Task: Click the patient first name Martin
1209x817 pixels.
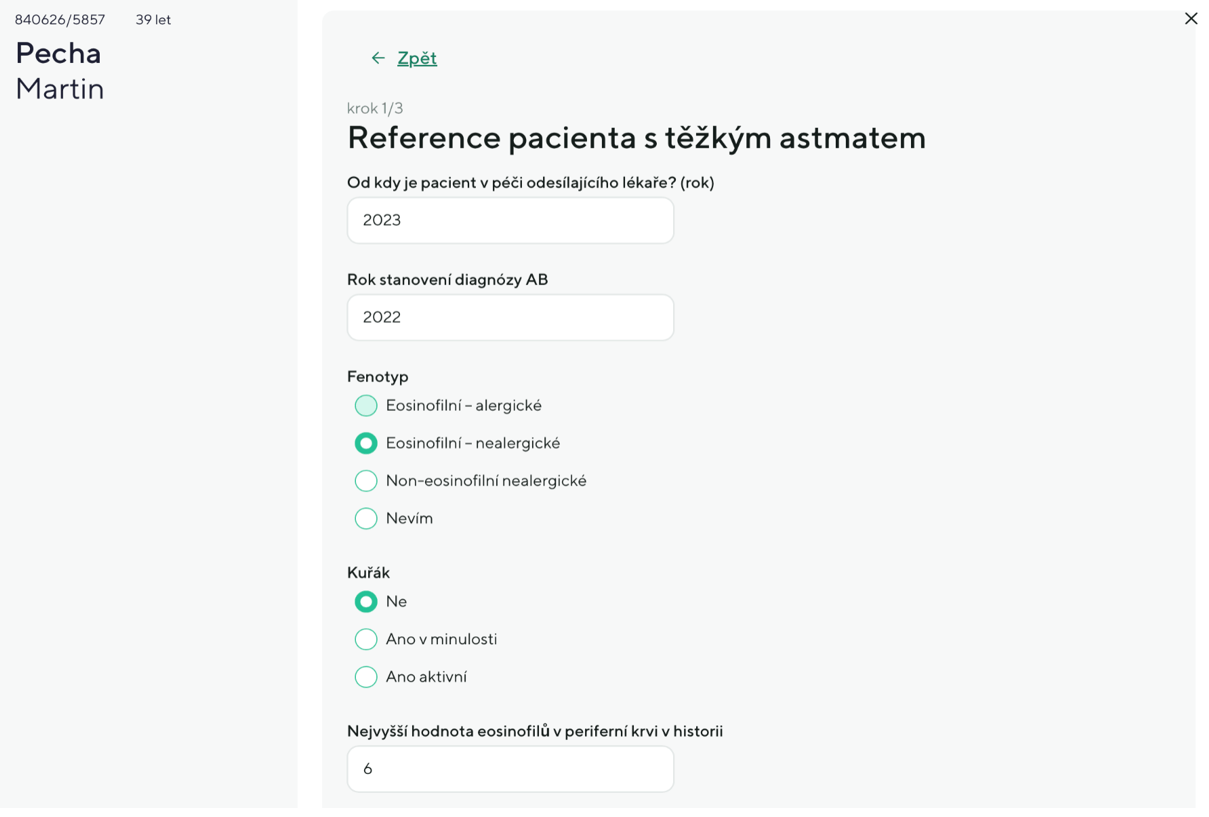Action: (x=60, y=89)
